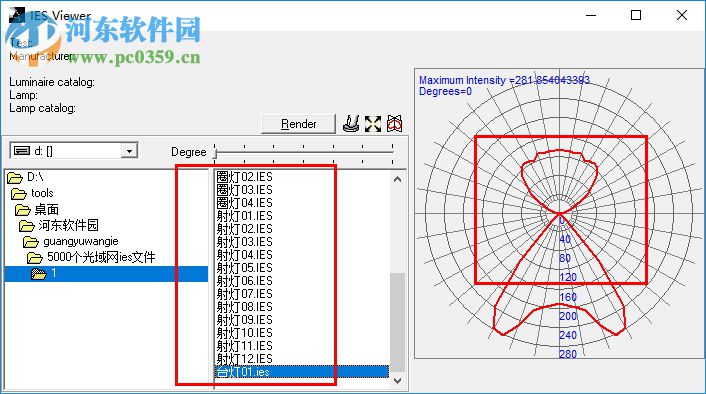The width and height of the screenshot is (706, 394).
Task: Select file 射灯10.IES
Action: (244, 333)
